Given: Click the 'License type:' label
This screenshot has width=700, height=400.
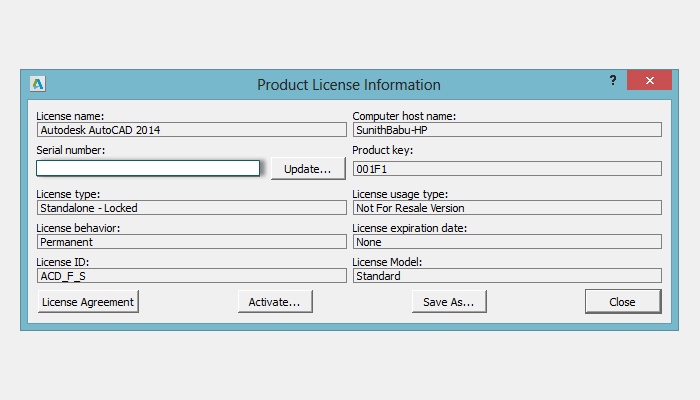Looking at the screenshot, I should tap(68, 194).
